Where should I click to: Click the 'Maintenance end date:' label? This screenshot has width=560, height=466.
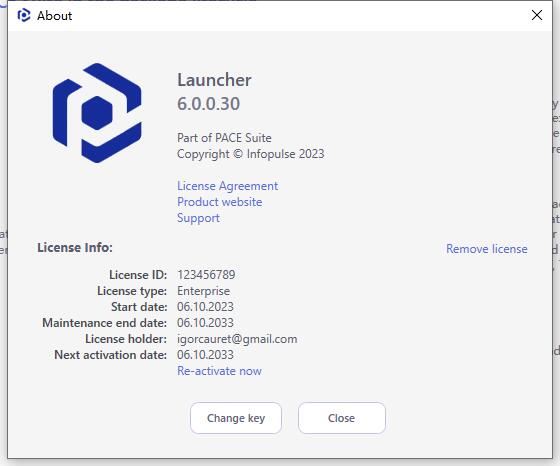click(105, 323)
